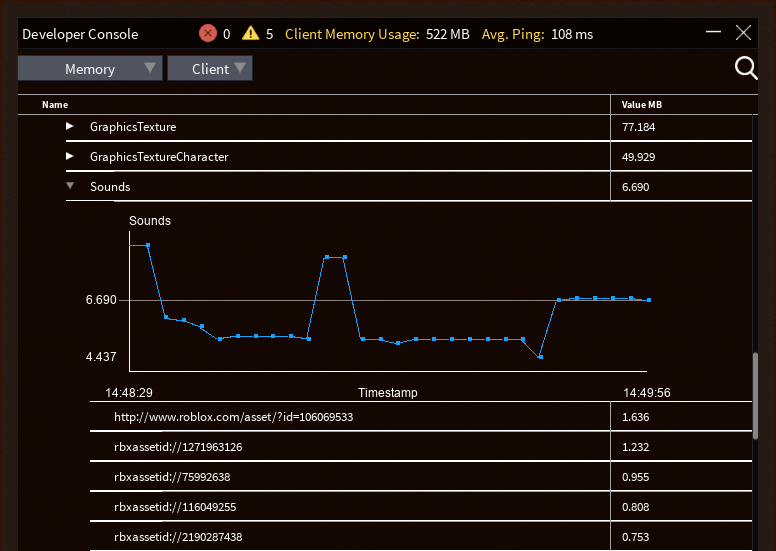Screen dimensions: 776x551
Task: Click the Timestamp axis label
Action: coord(388,393)
